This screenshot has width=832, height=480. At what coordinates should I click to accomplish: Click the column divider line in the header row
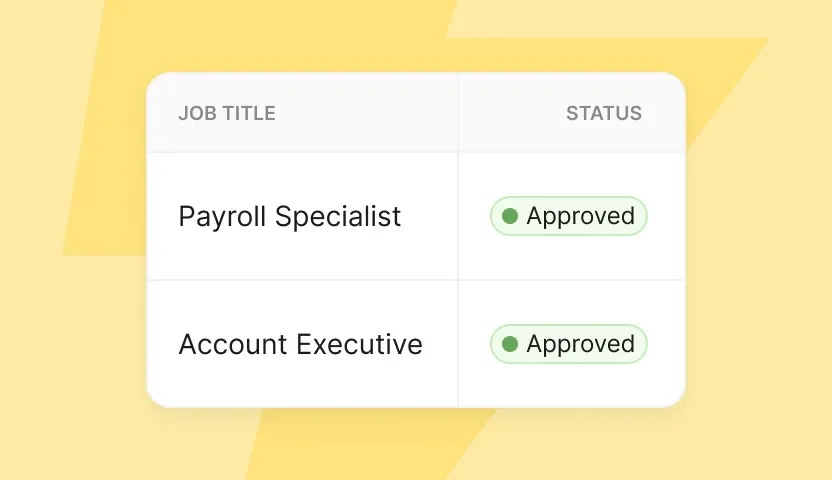[458, 113]
